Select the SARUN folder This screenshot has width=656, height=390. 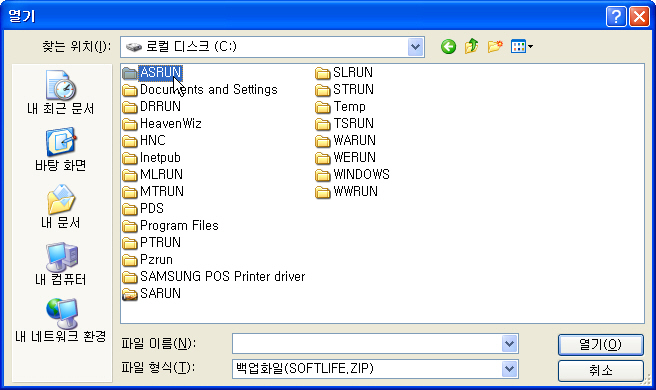pyautogui.click(x=152, y=294)
